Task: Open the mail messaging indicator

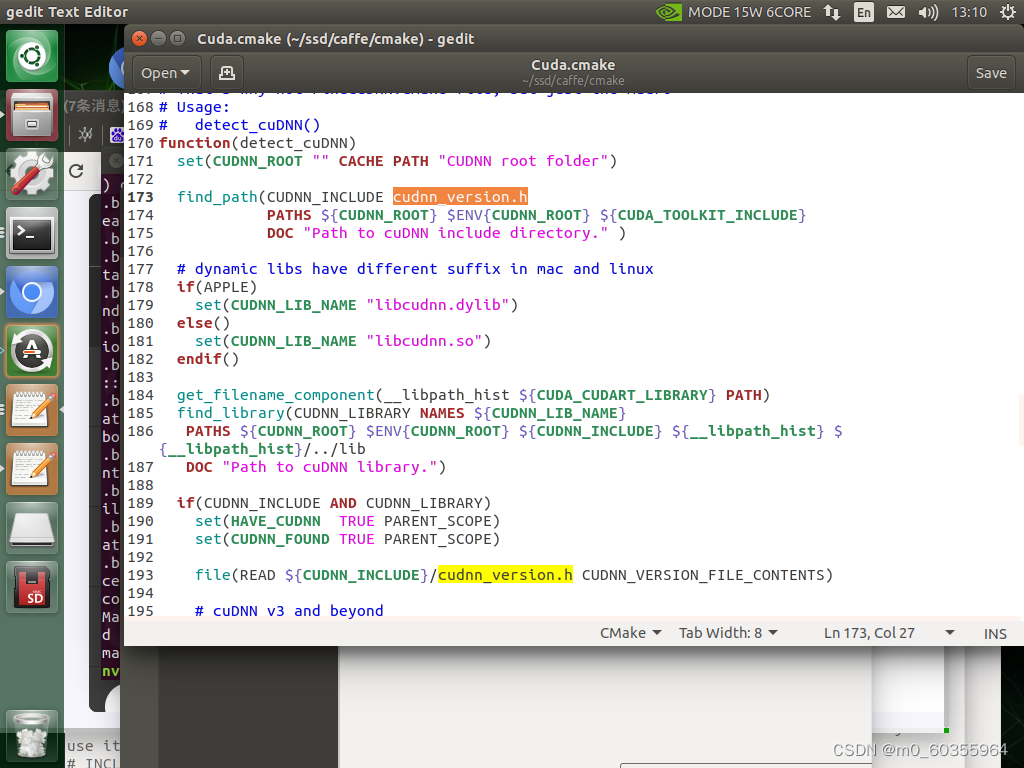Action: point(896,12)
